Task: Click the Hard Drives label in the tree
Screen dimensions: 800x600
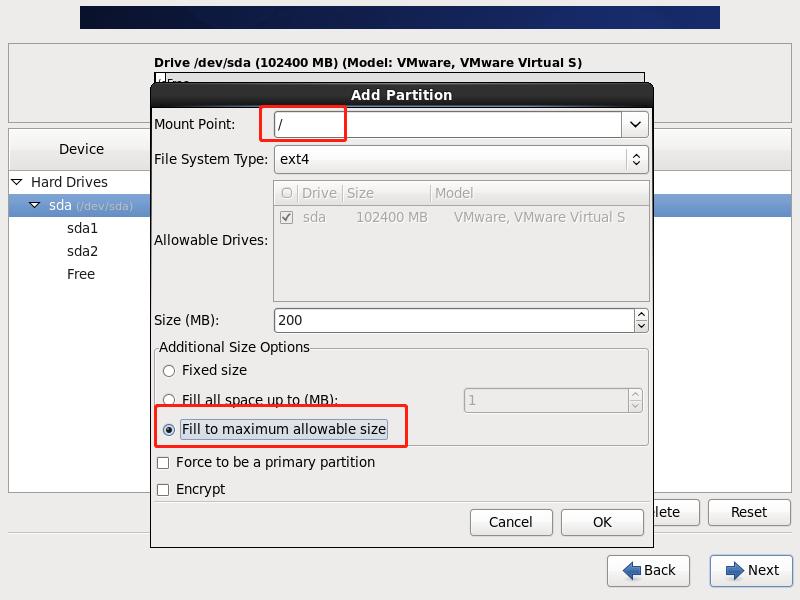Action: pos(69,182)
